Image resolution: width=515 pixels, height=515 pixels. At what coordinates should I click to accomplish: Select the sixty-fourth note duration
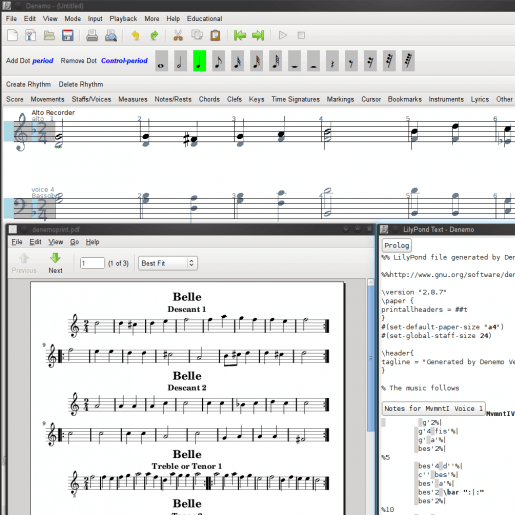[x=275, y=61]
